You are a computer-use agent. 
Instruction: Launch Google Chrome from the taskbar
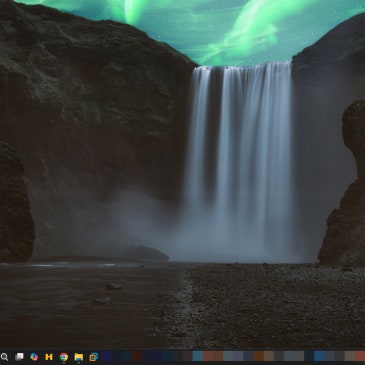[x=64, y=357]
